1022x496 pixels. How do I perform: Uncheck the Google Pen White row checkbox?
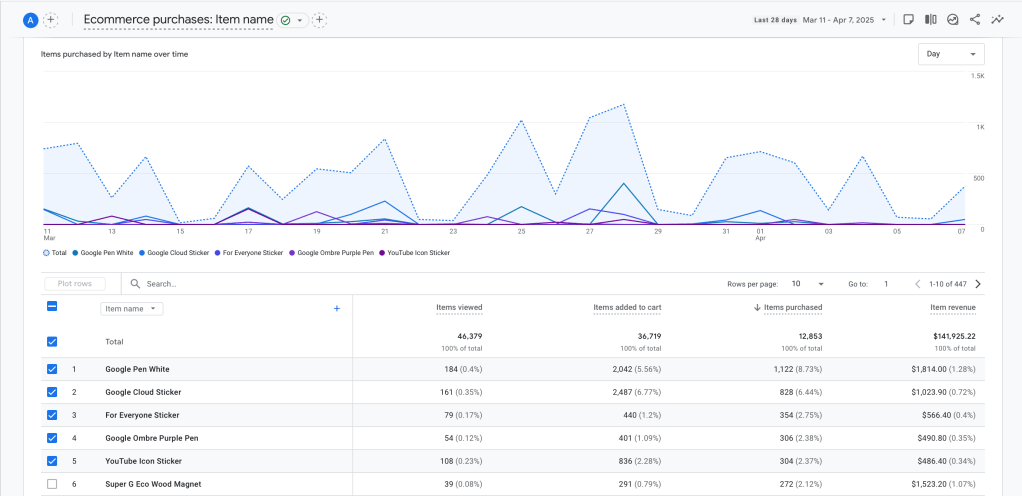[52, 369]
